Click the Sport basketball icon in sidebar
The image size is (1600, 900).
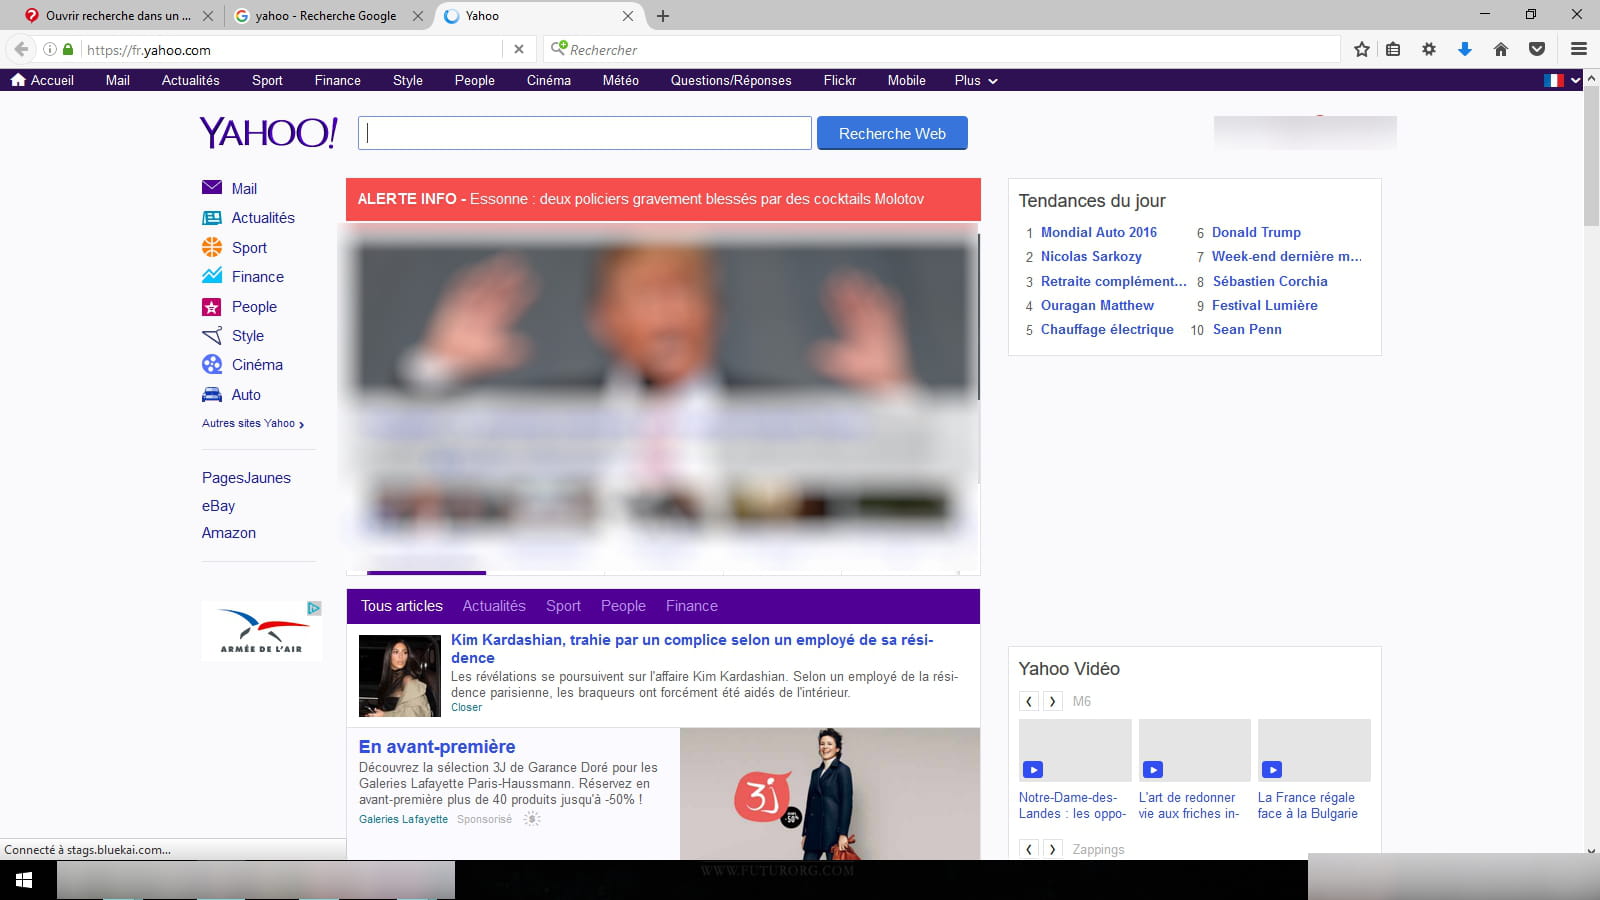pyautogui.click(x=212, y=247)
